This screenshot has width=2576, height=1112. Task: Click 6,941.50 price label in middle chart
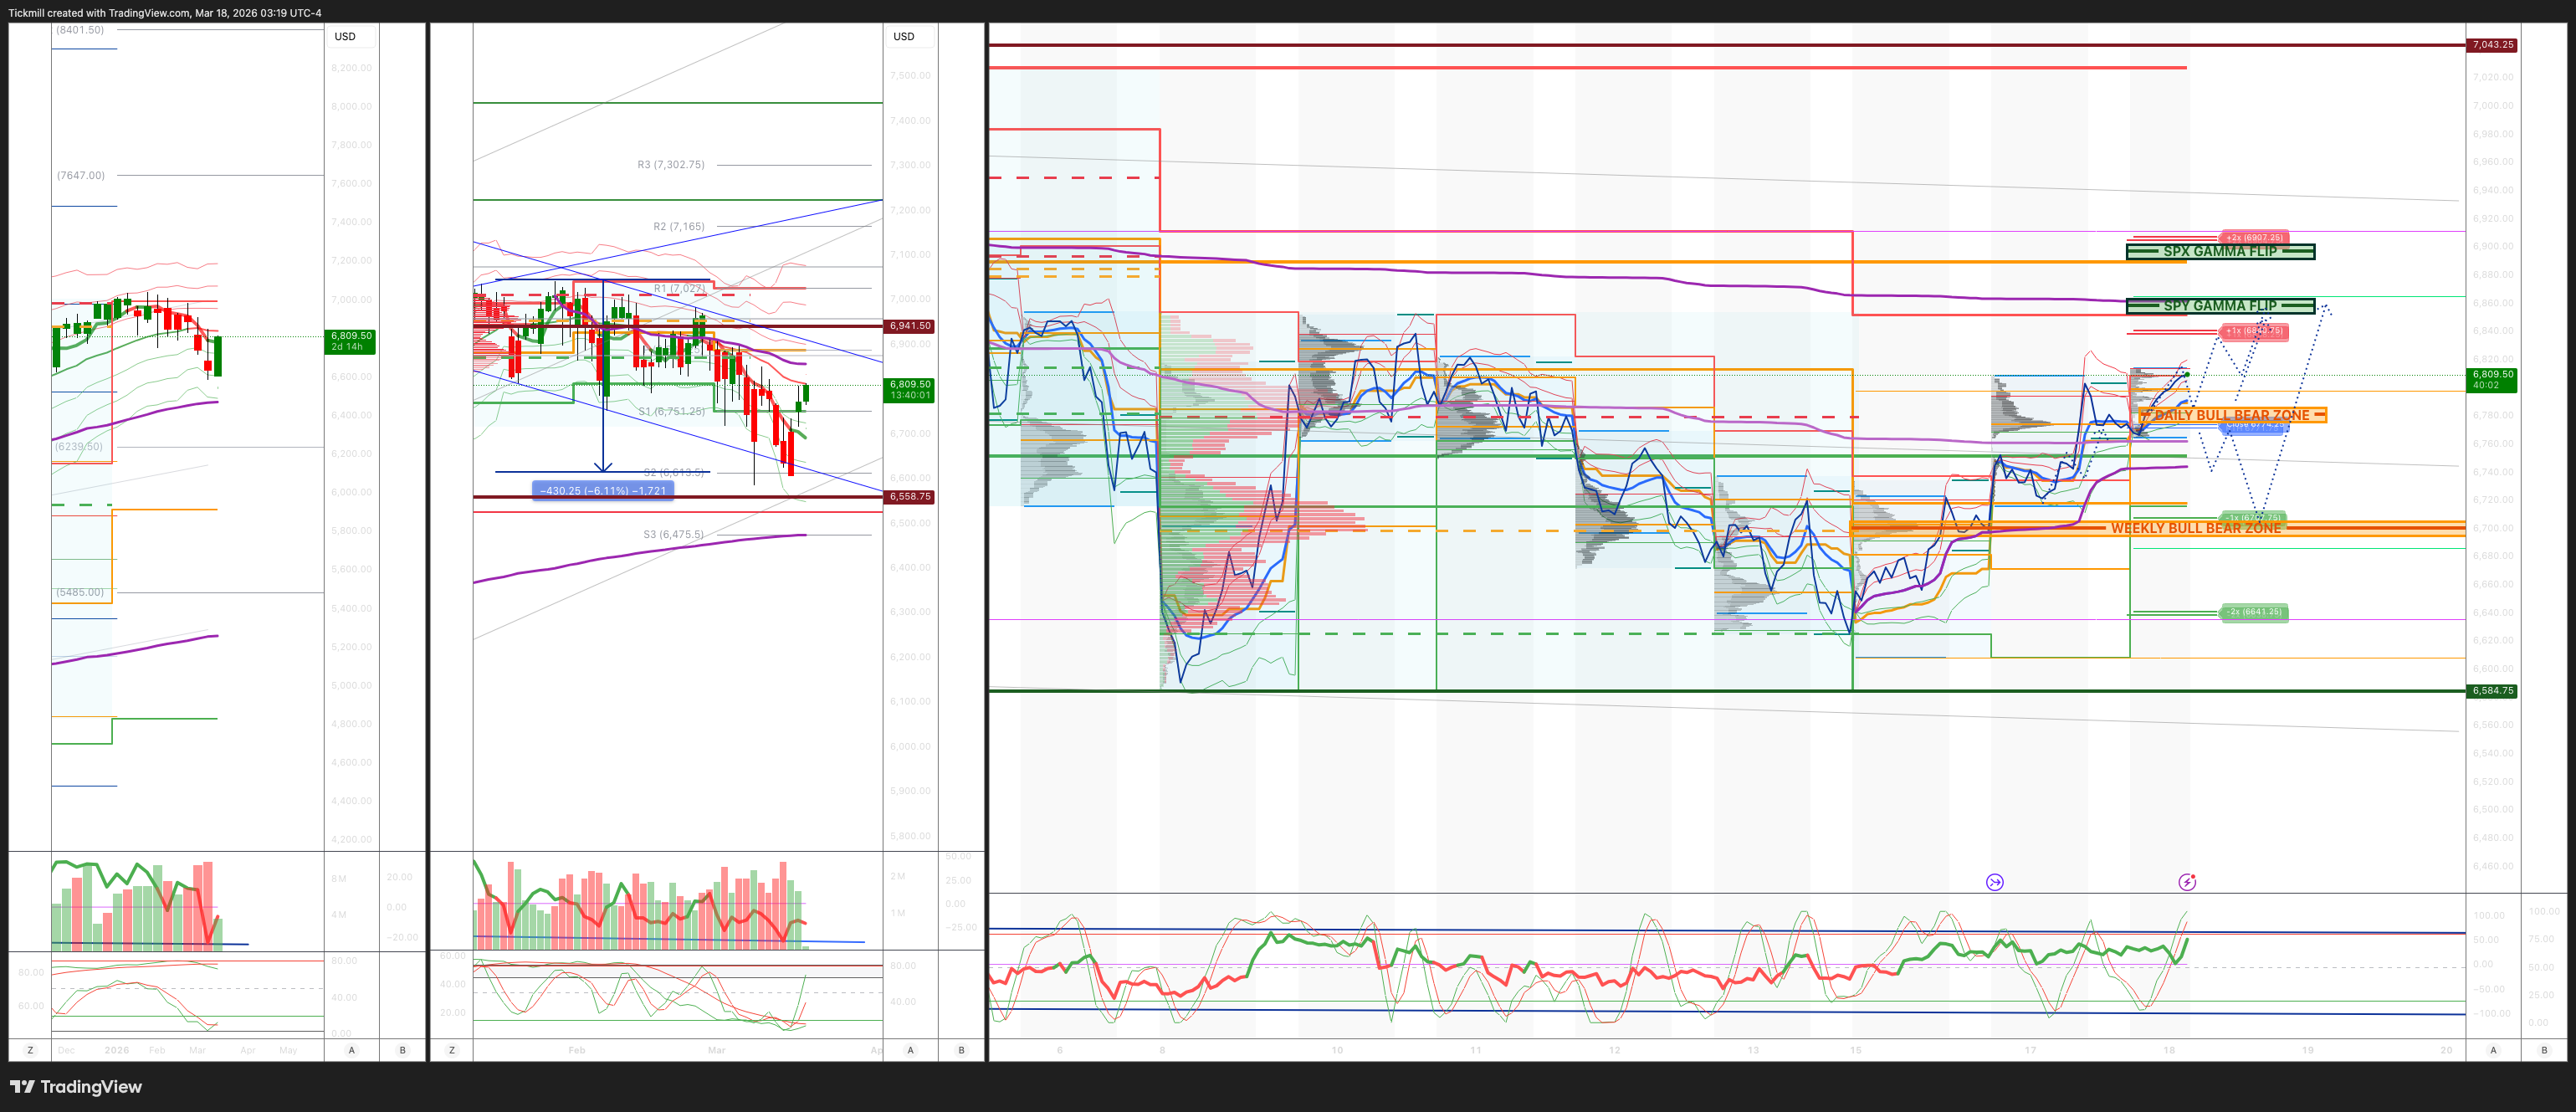coord(909,326)
